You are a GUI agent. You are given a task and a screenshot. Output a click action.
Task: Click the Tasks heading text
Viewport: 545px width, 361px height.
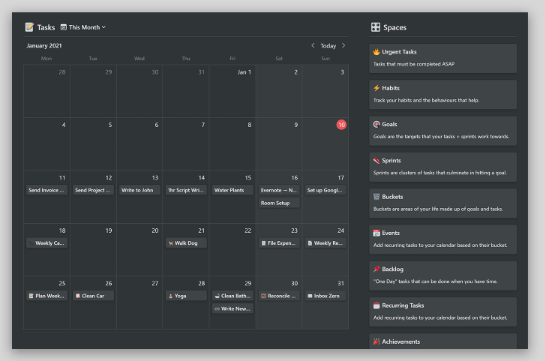46,27
